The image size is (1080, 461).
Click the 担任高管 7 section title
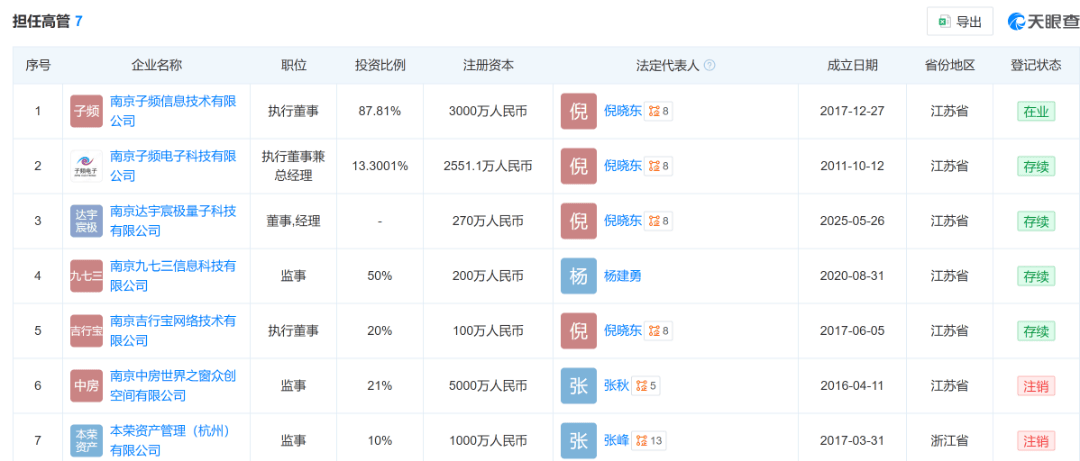click(47, 21)
